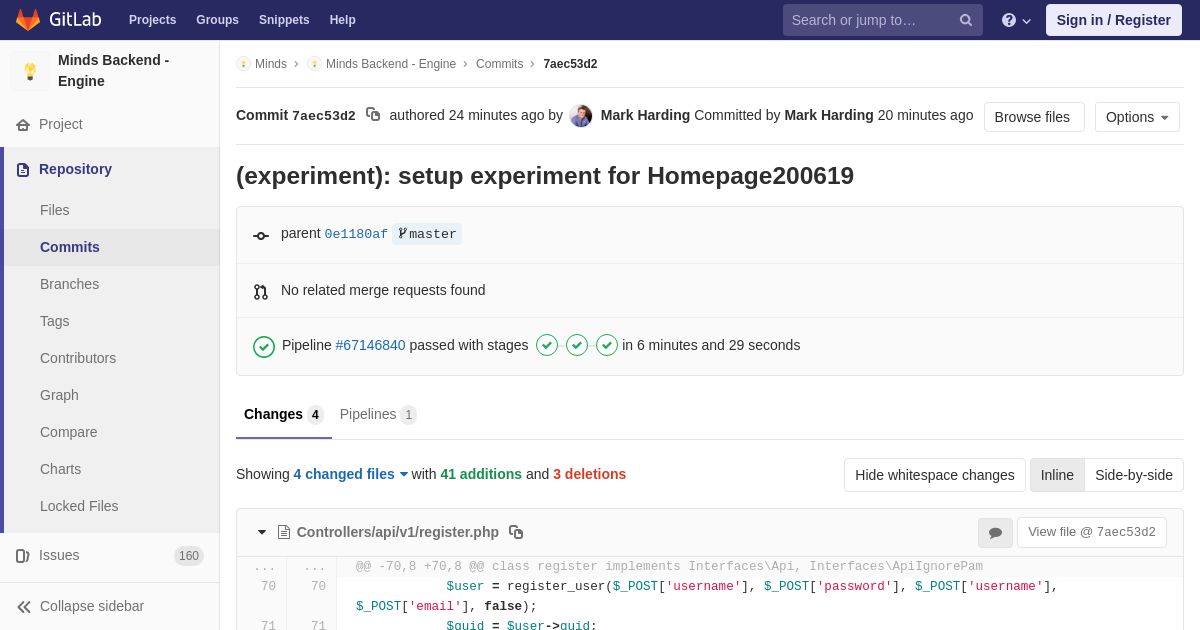The image size is (1200, 630).
Task: Collapse the register.php diff
Action: pyautogui.click(x=262, y=532)
